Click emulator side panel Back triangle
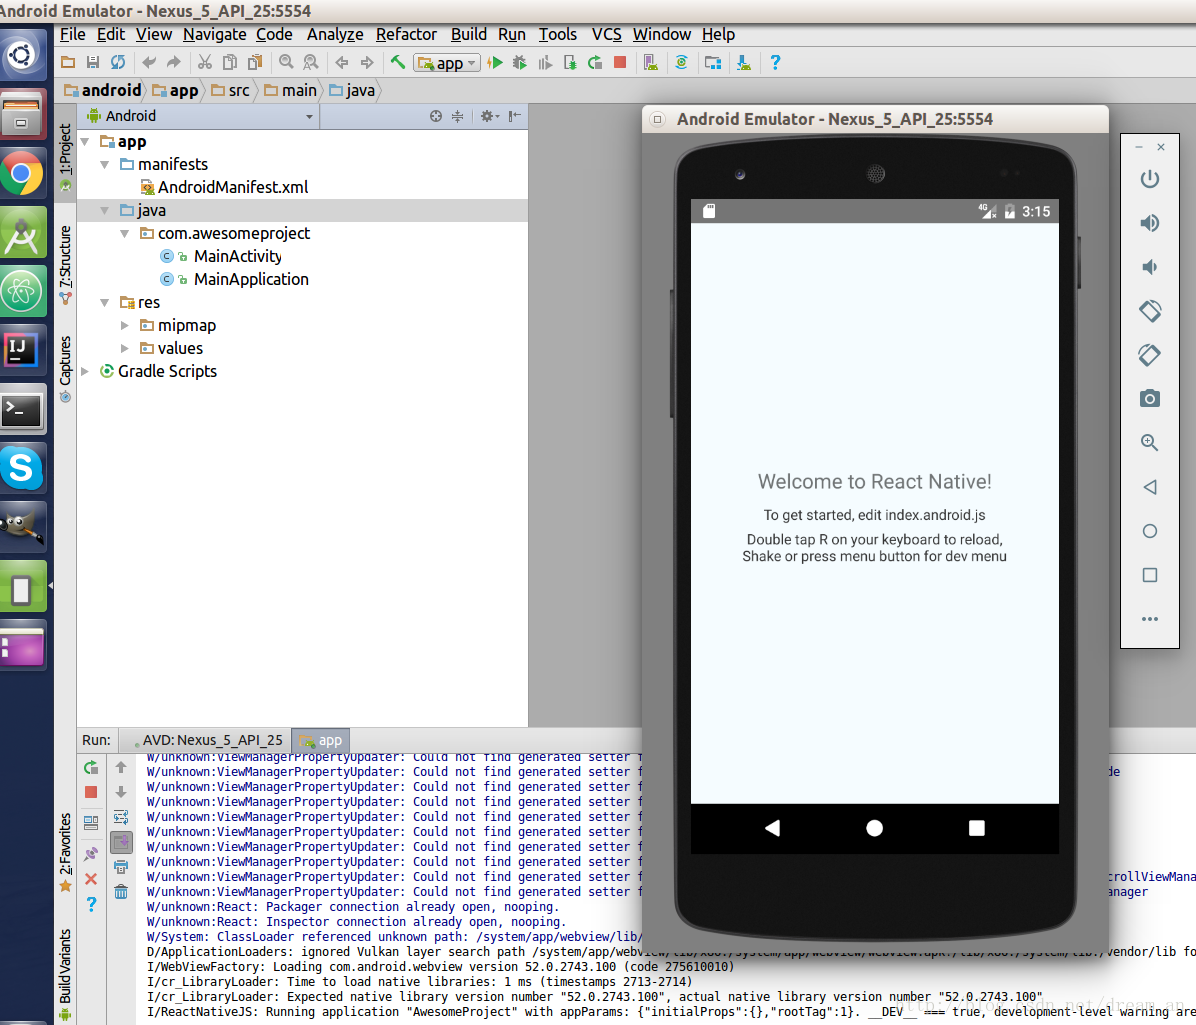1196x1025 pixels. click(1149, 487)
